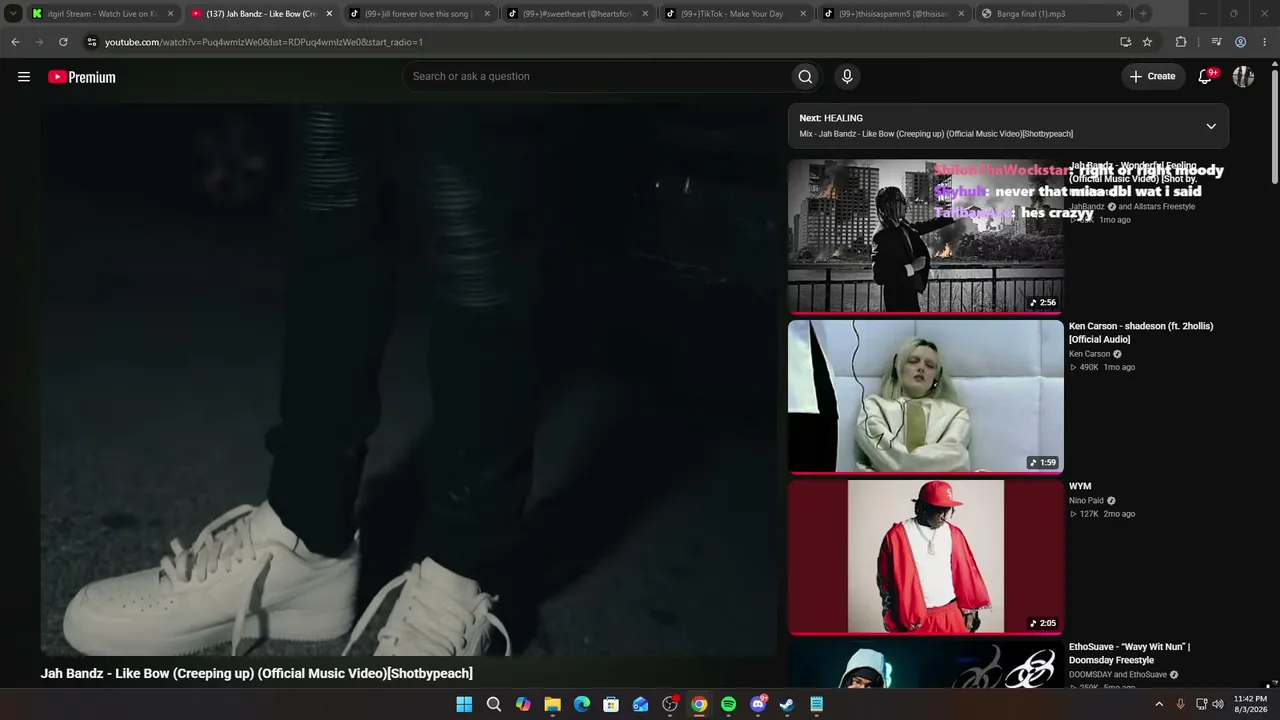Visit the Nino Paid channel
This screenshot has height=720, width=1280.
click(x=1086, y=501)
